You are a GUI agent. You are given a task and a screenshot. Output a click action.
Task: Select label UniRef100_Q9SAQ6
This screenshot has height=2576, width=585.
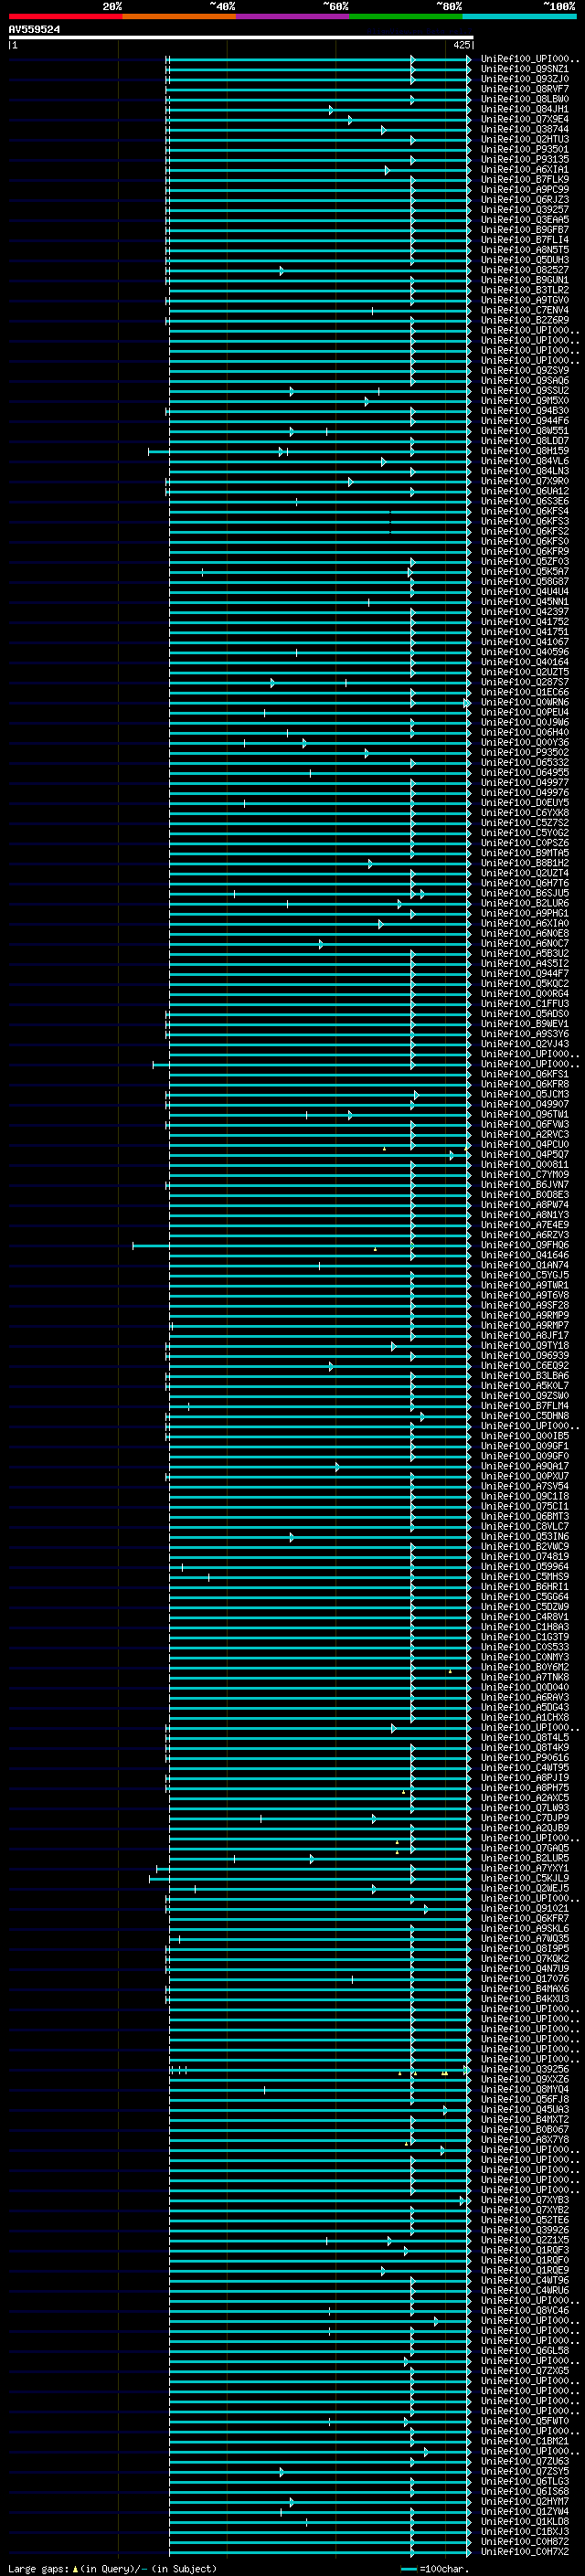(525, 381)
